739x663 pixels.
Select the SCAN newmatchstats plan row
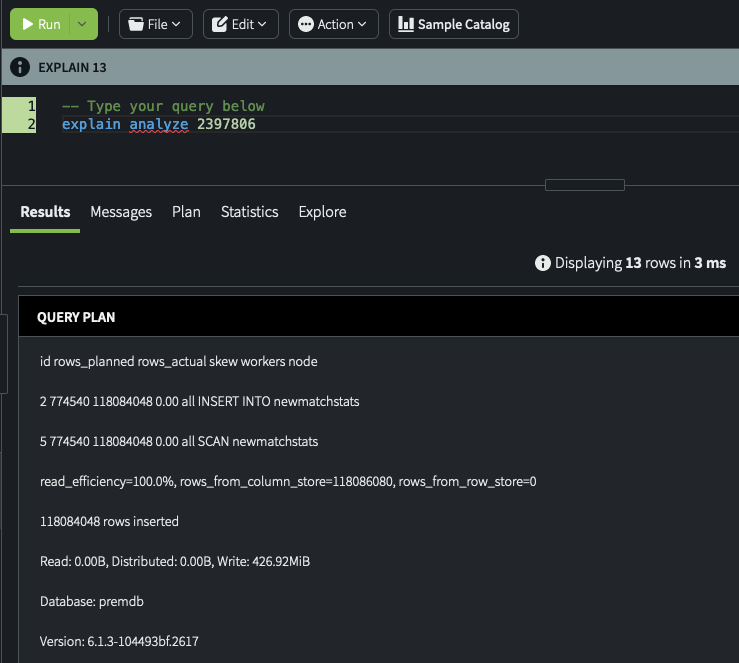click(179, 441)
